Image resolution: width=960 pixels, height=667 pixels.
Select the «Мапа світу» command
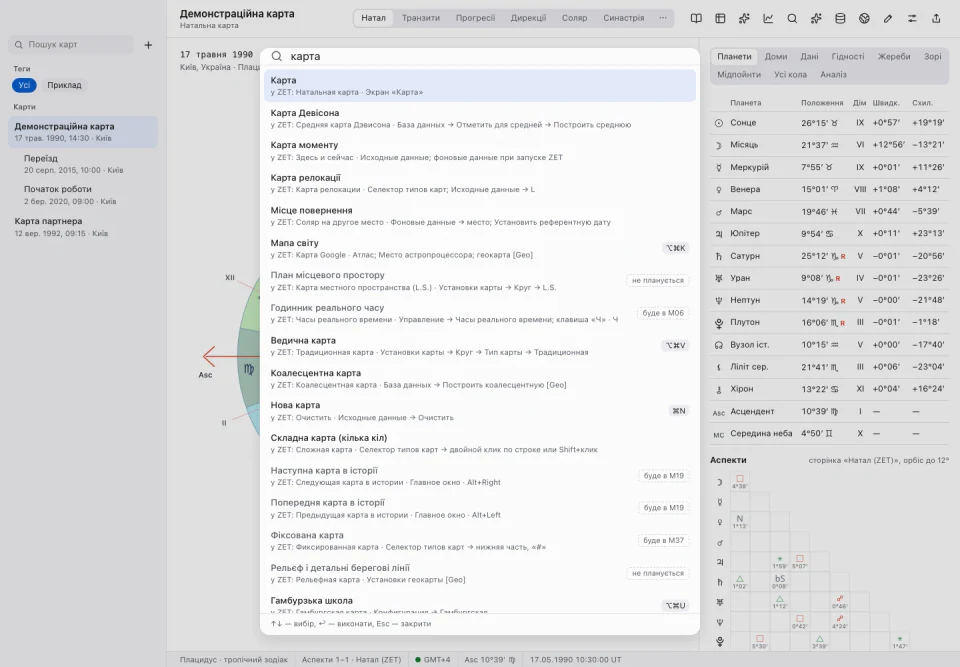click(480, 248)
